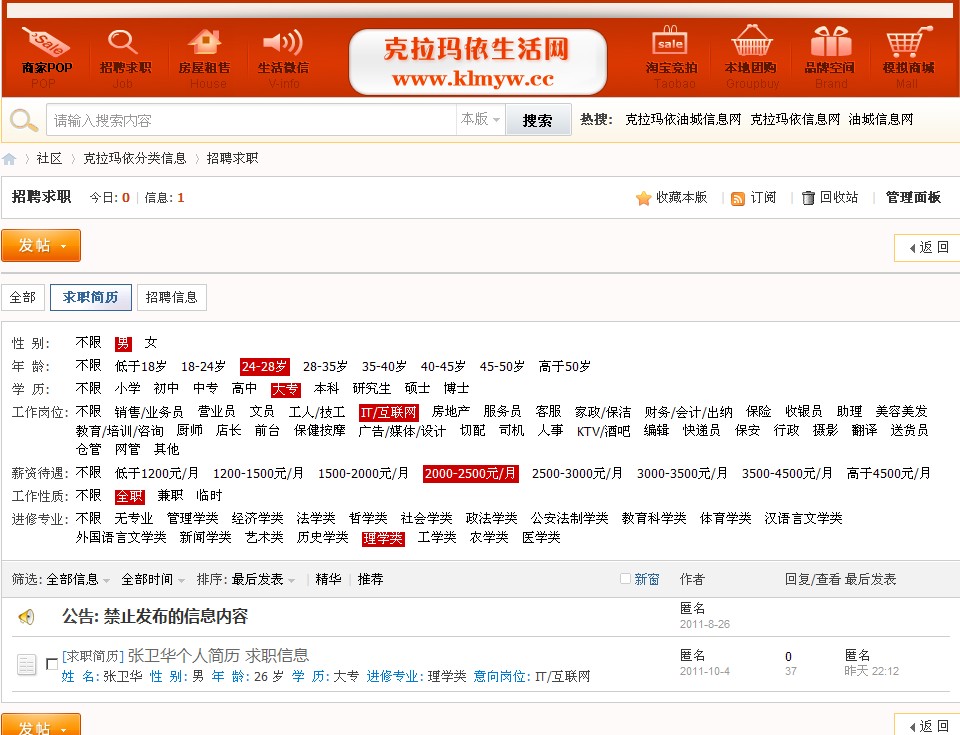Click the 搜索 search button
Image resolution: width=960 pixels, height=735 pixels.
point(537,120)
